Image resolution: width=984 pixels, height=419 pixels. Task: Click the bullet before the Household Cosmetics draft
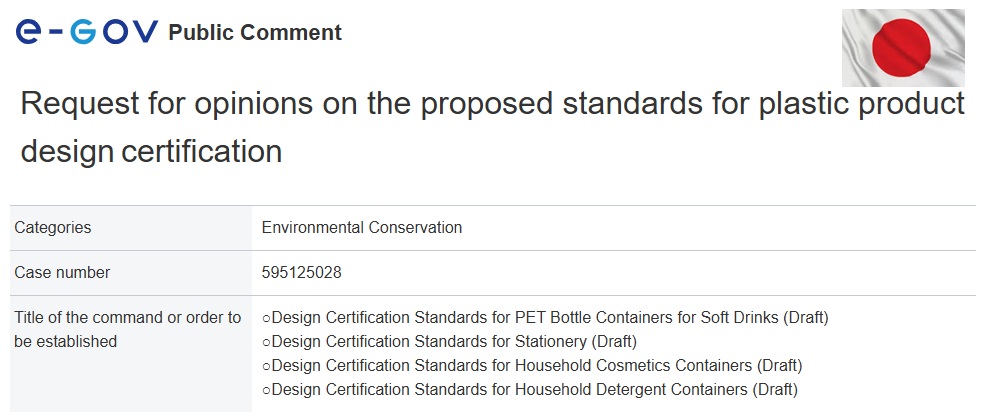click(x=266, y=366)
